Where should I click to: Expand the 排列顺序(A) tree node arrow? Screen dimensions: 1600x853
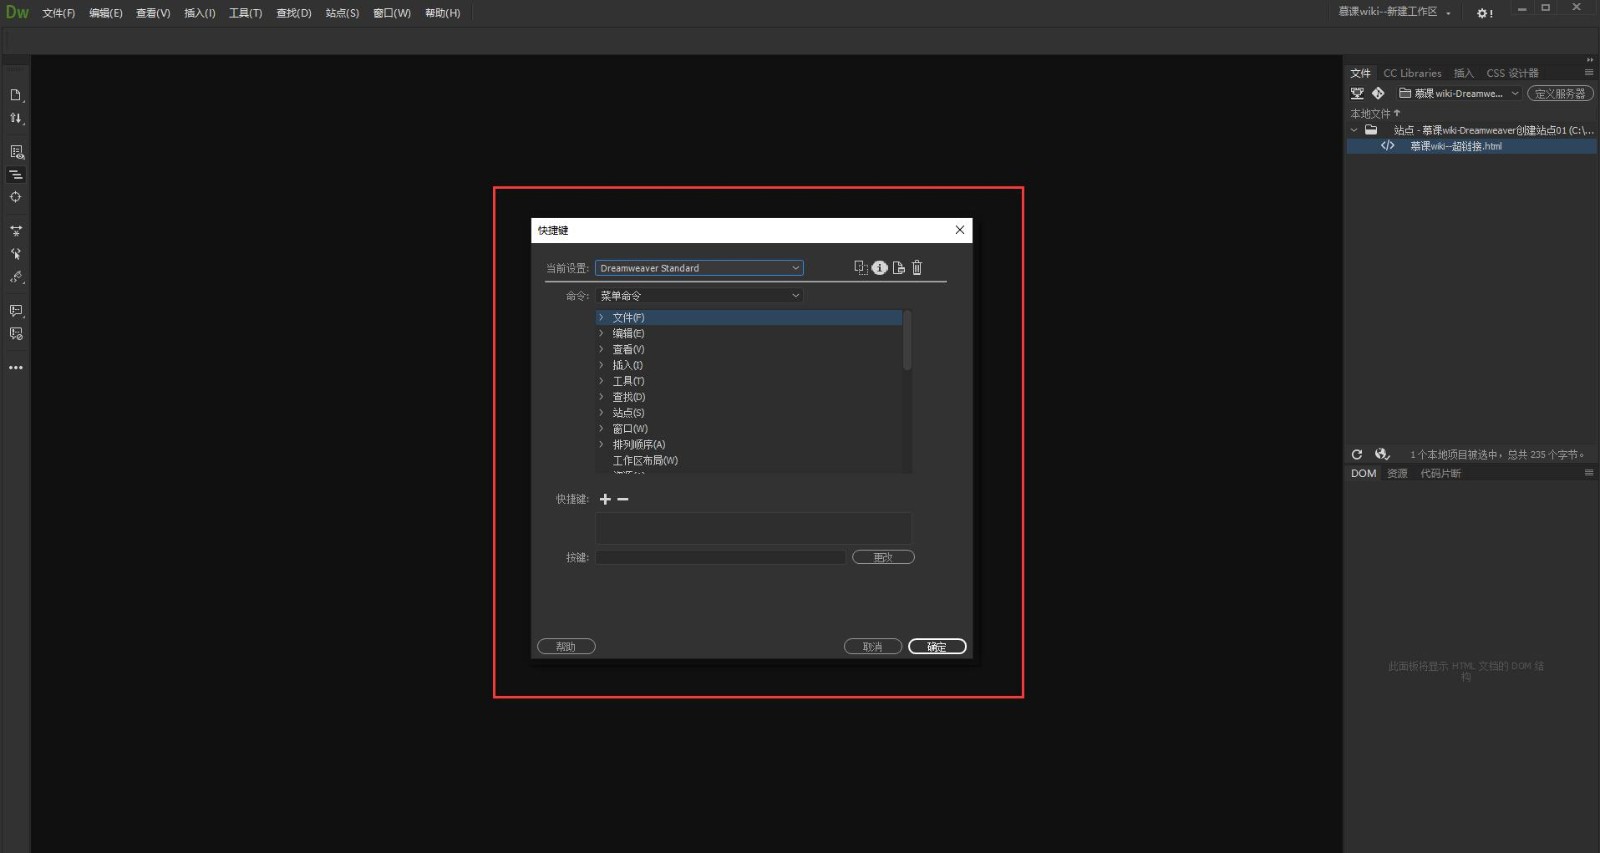point(601,445)
